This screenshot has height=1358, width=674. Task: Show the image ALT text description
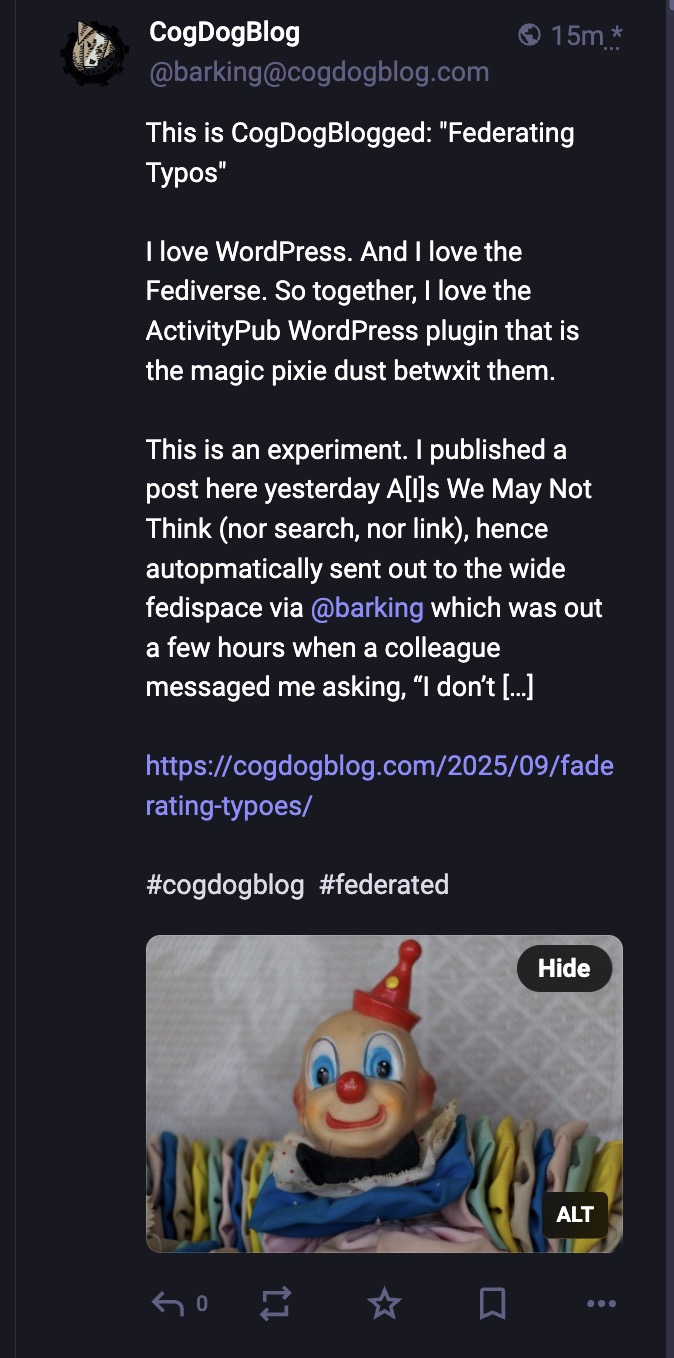pos(575,1215)
